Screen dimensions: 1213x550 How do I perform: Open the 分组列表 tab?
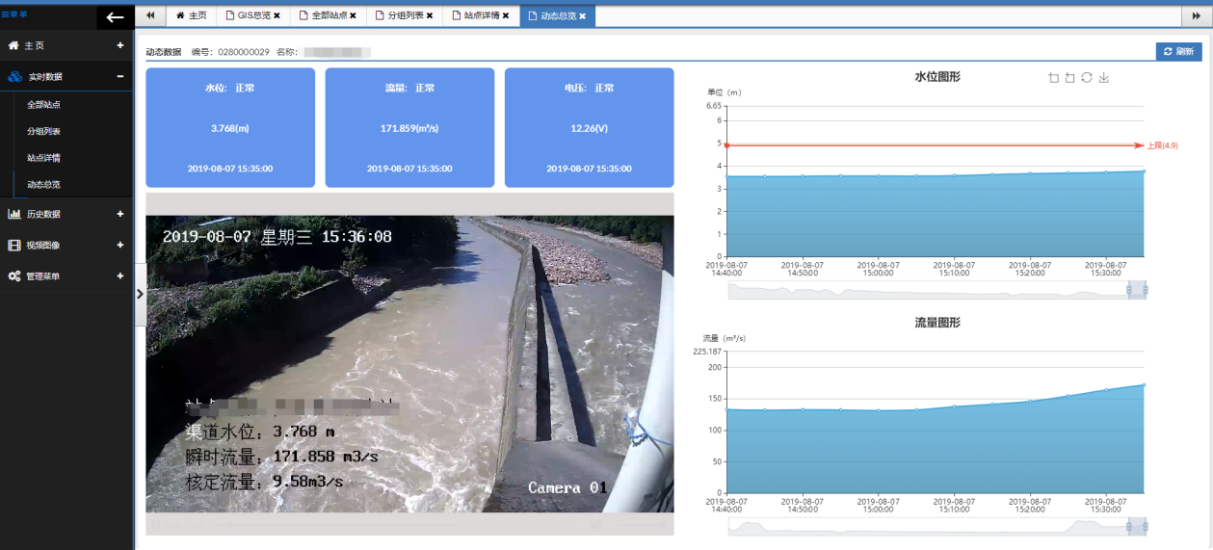(x=404, y=16)
